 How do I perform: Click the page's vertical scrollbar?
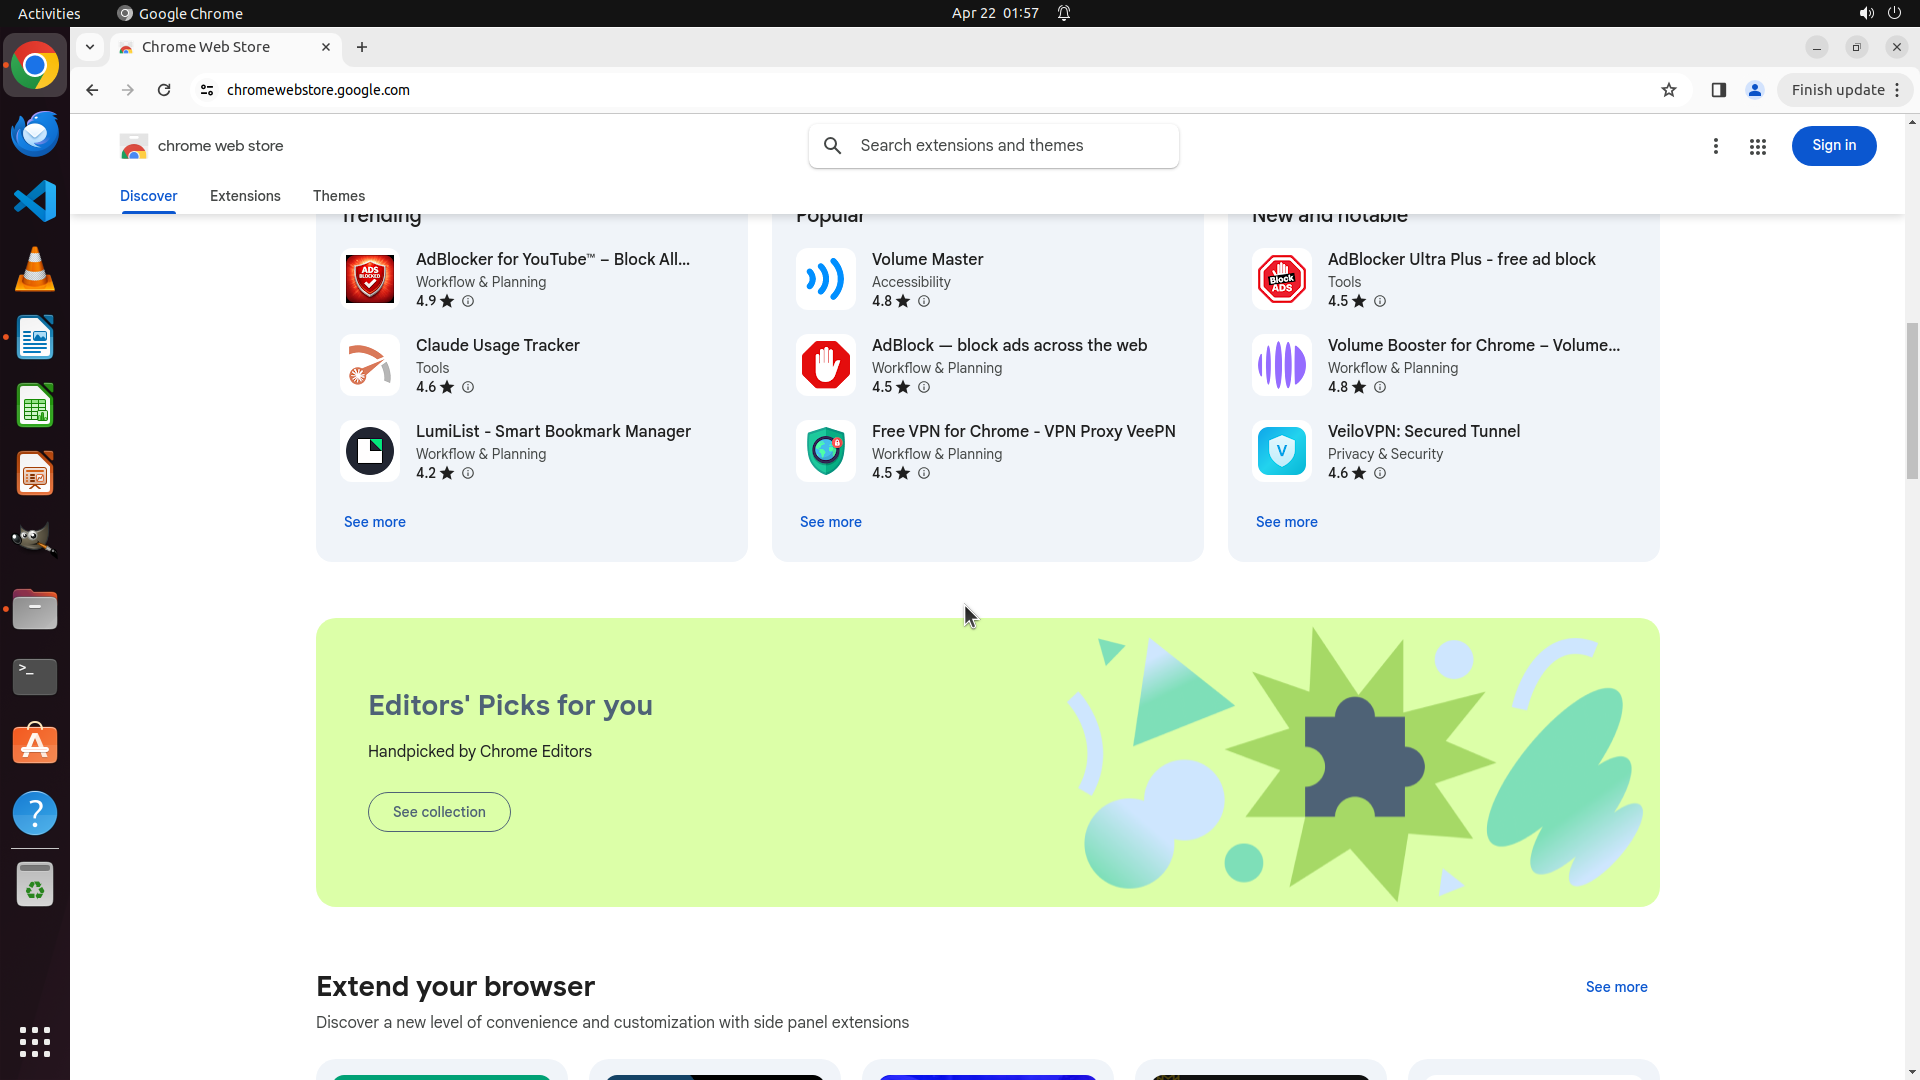(x=1911, y=400)
